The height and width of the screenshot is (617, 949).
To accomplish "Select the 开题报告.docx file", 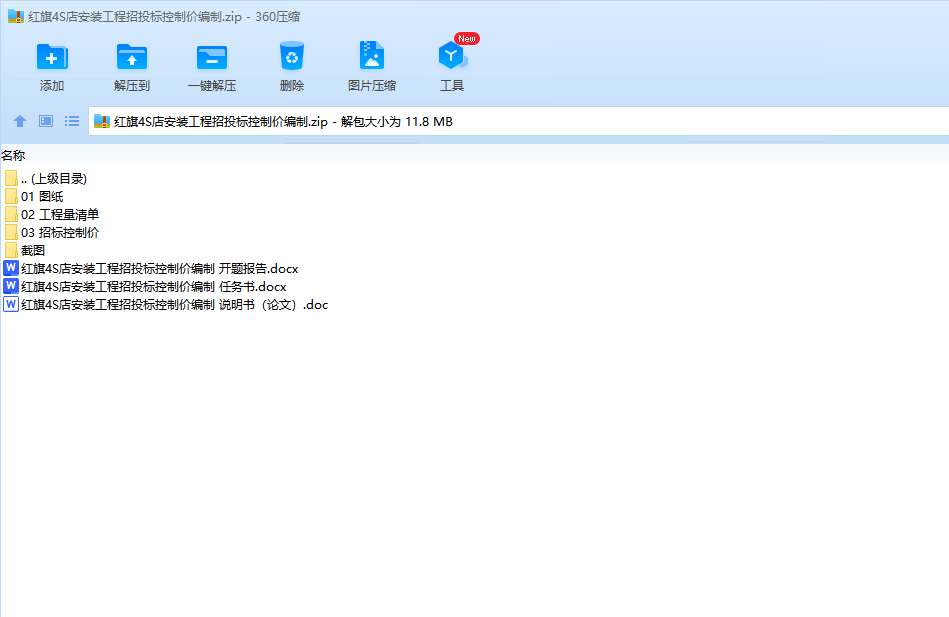I will tap(151, 268).
